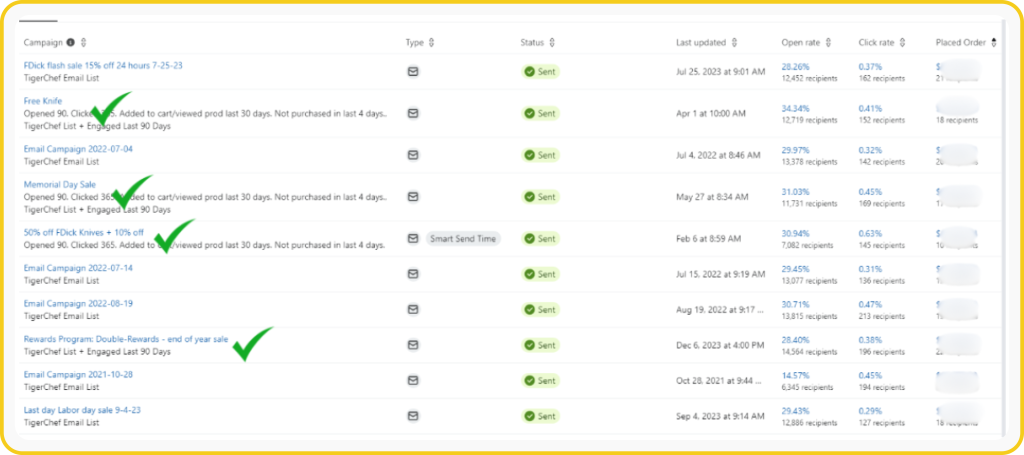Screen dimensions: 1024x455
Task: Click the email icon for the Rewards Program campaign
Action: [x=412, y=345]
